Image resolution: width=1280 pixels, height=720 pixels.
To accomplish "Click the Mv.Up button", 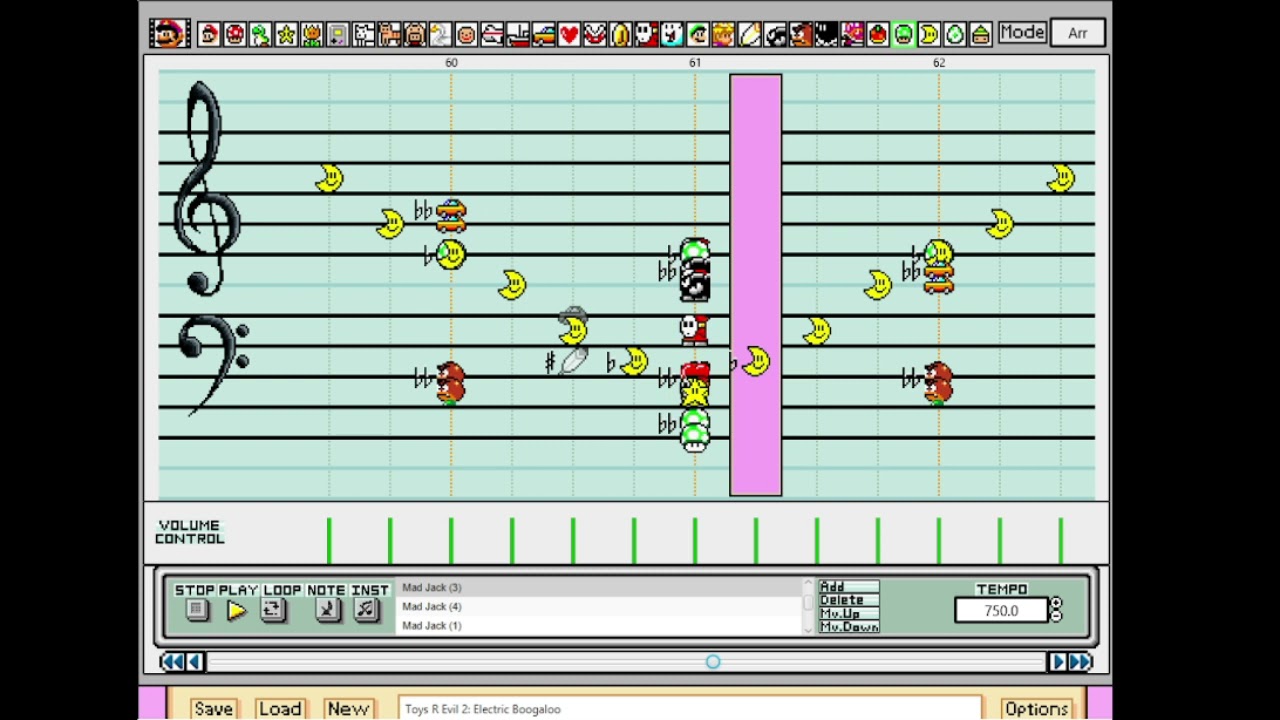I will 849,613.
